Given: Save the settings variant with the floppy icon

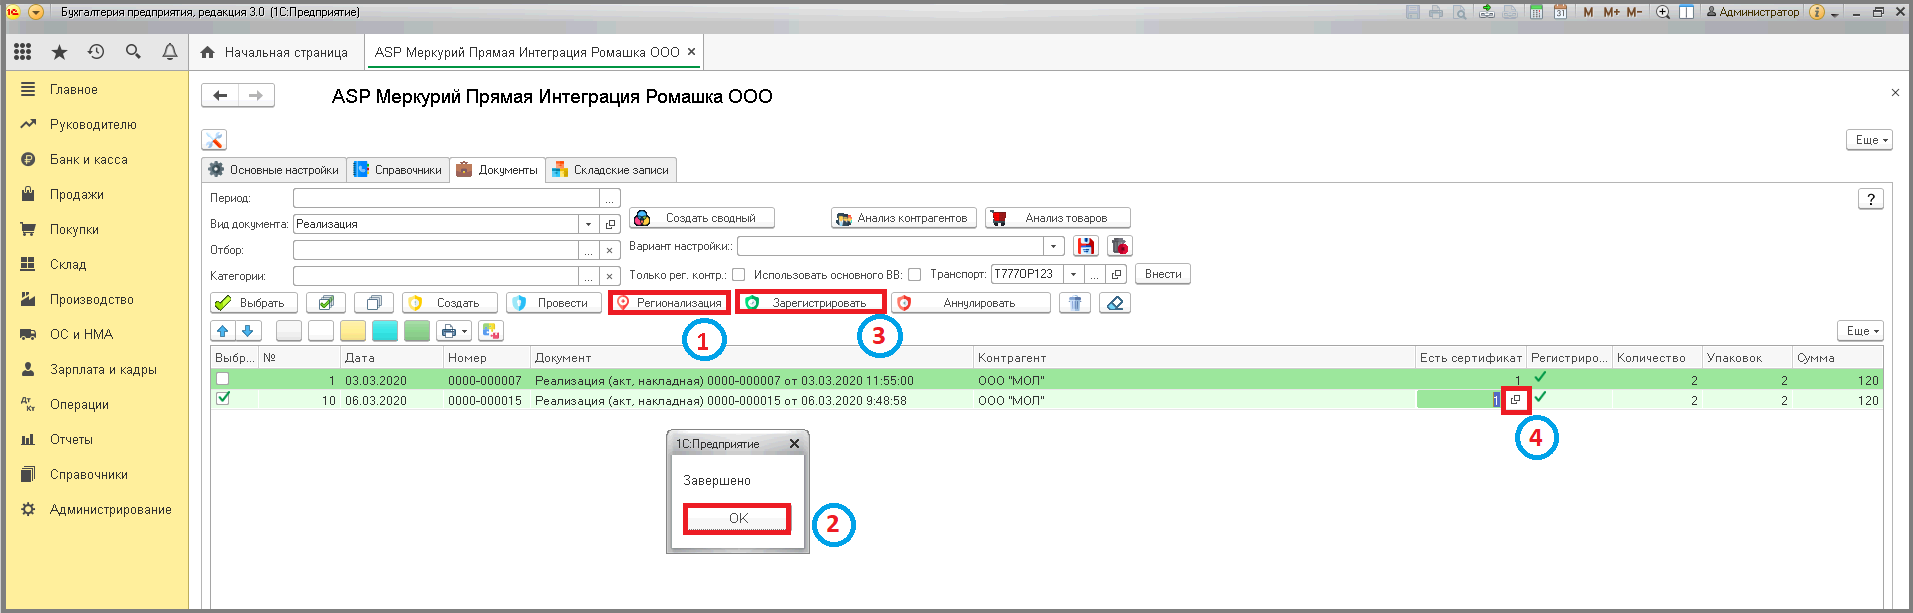Looking at the screenshot, I should (1086, 246).
